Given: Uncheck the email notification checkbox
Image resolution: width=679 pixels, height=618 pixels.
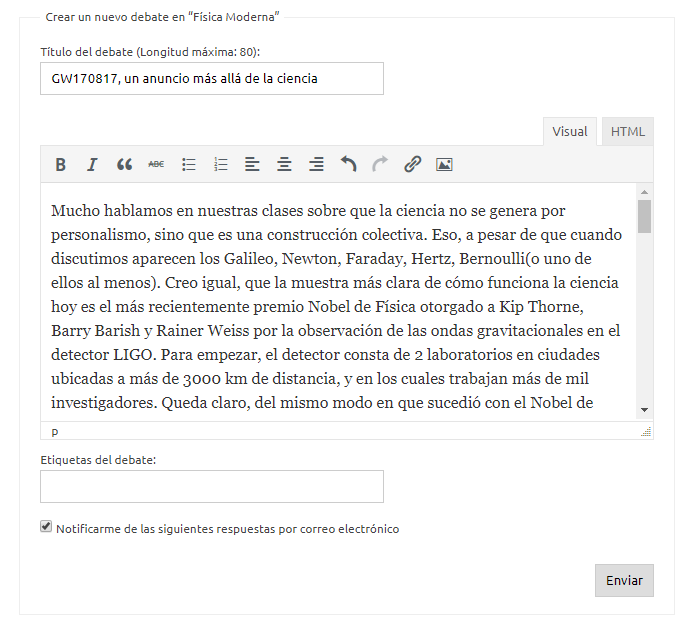Looking at the screenshot, I should [46, 527].
